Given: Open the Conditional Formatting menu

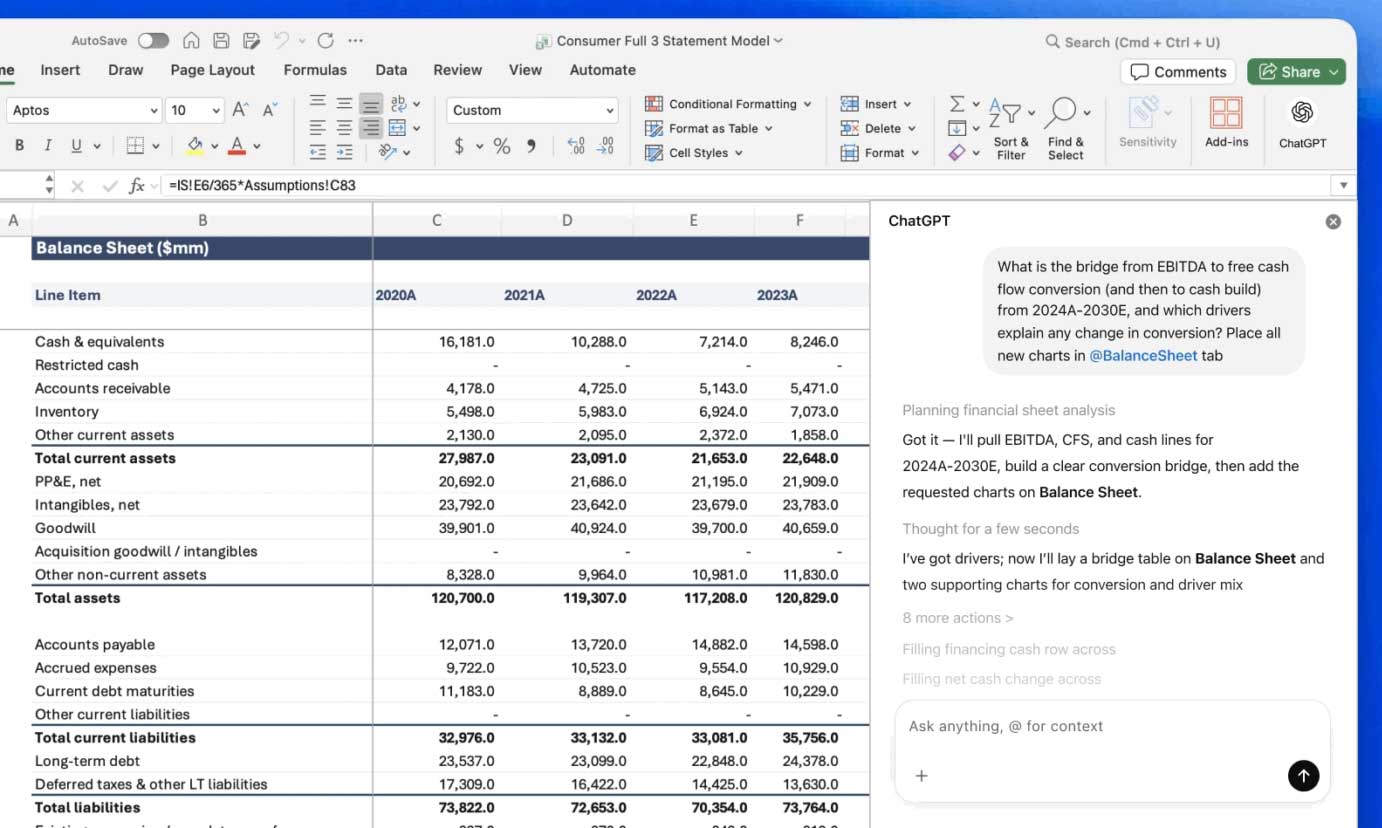Looking at the screenshot, I should tap(728, 104).
